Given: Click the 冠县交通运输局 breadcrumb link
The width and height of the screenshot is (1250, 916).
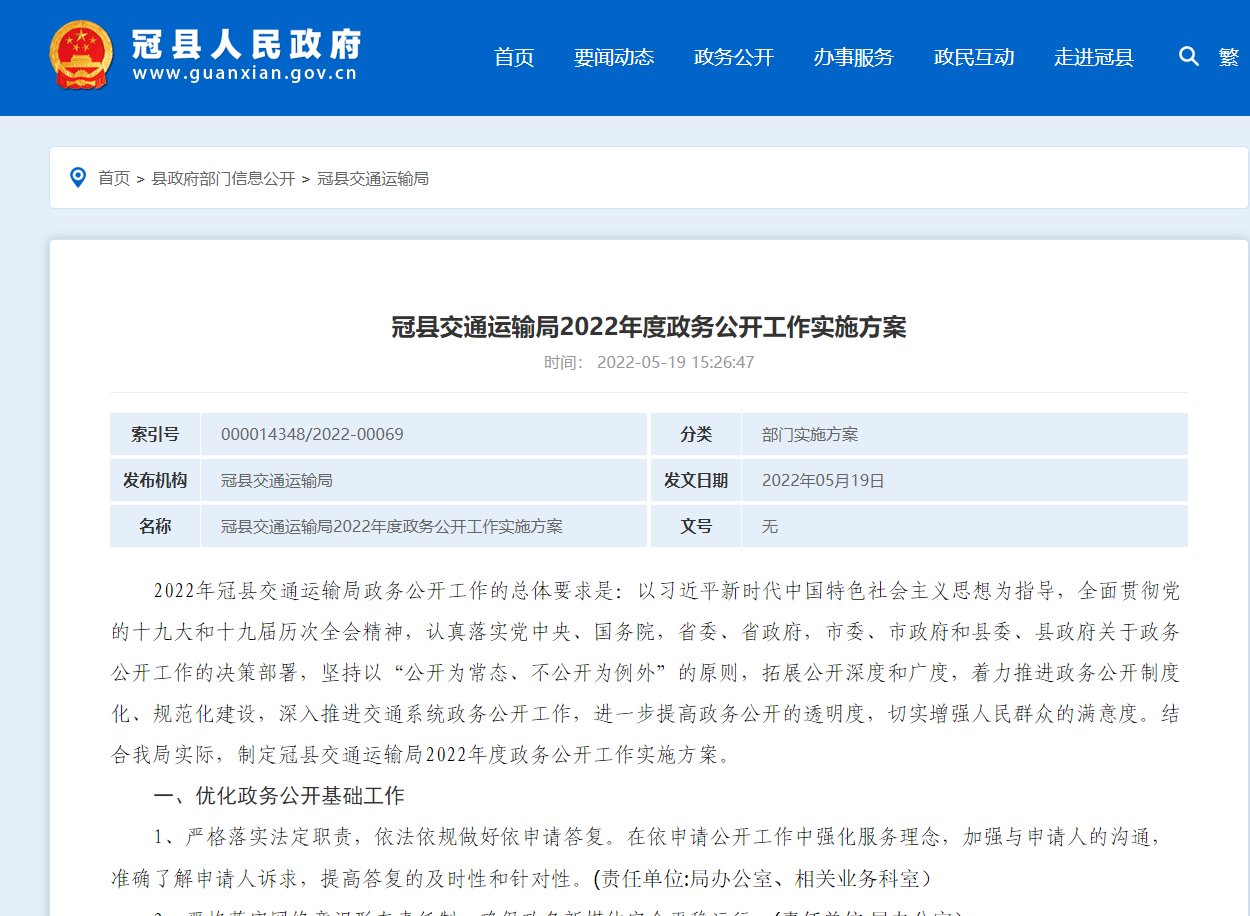Looking at the screenshot, I should coord(373,178).
